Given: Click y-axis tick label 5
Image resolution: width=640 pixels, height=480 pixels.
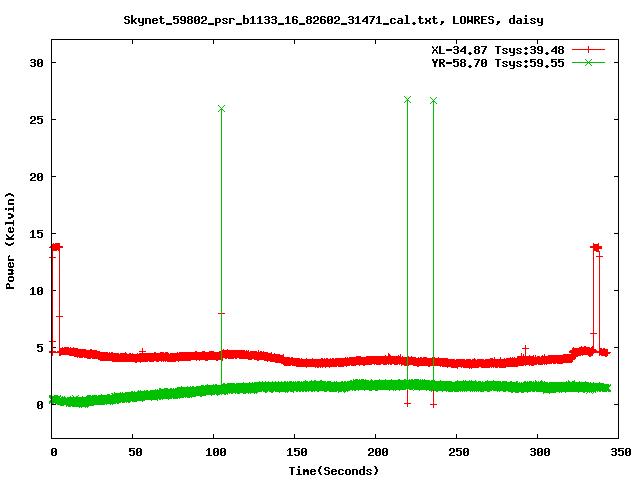Looking at the screenshot, I should [x=40, y=348].
